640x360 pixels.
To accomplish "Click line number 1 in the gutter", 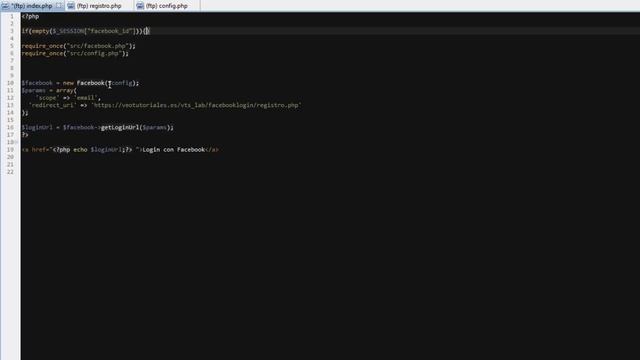I will 12,16.
